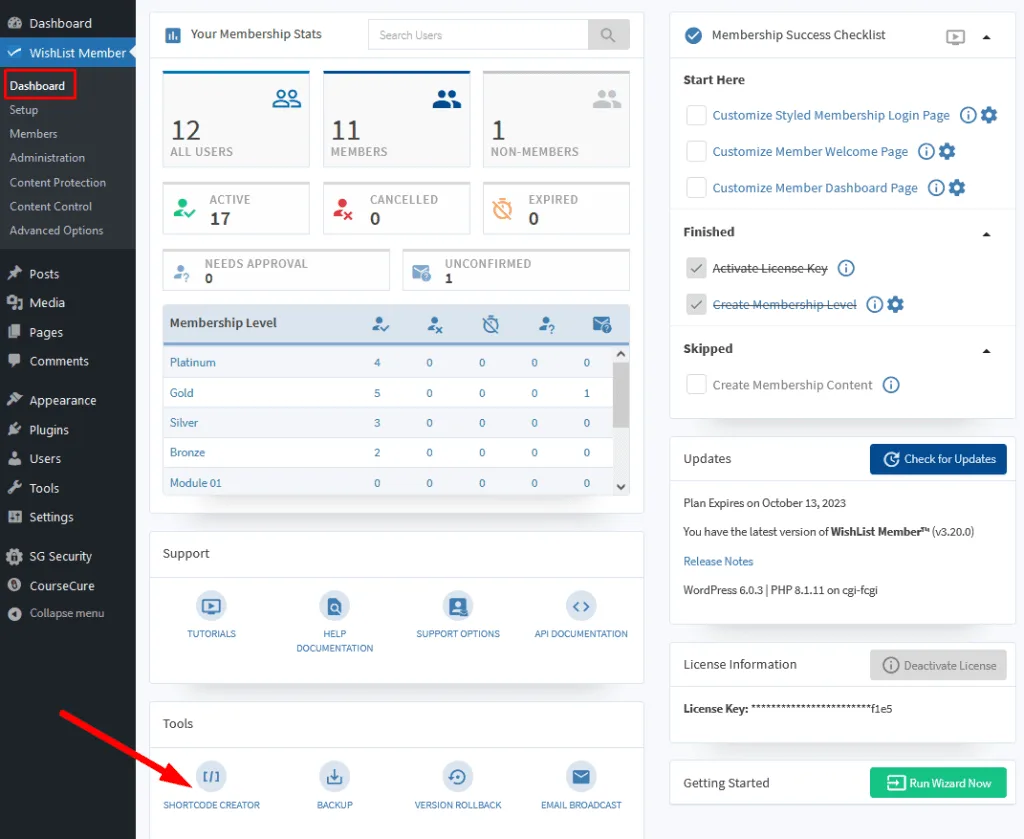Screen dimensions: 1024x839
Task: Collapse the Skipped section
Action: pos(987,349)
